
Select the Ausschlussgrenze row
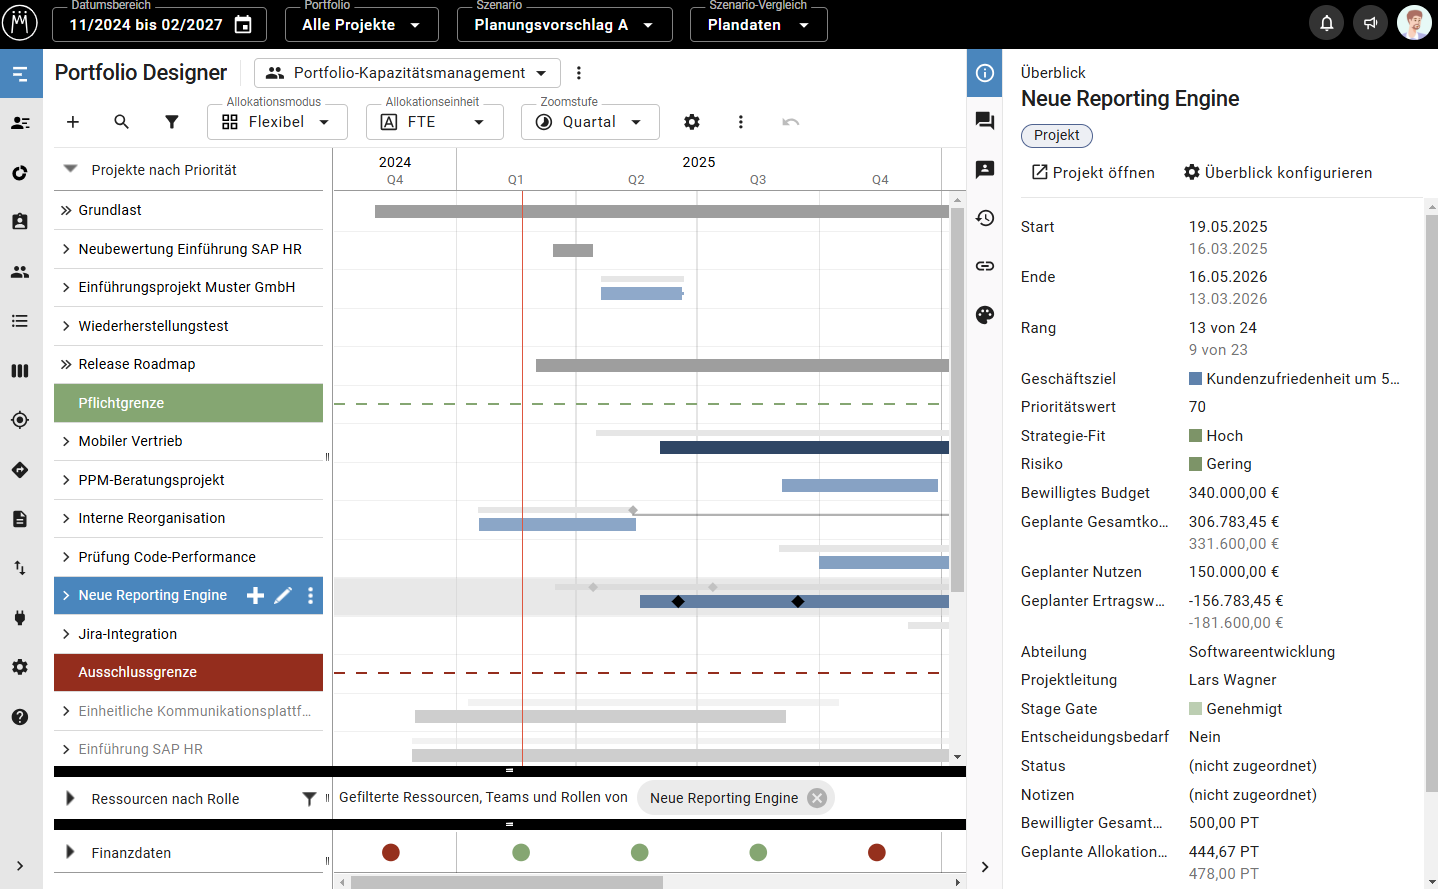point(188,672)
